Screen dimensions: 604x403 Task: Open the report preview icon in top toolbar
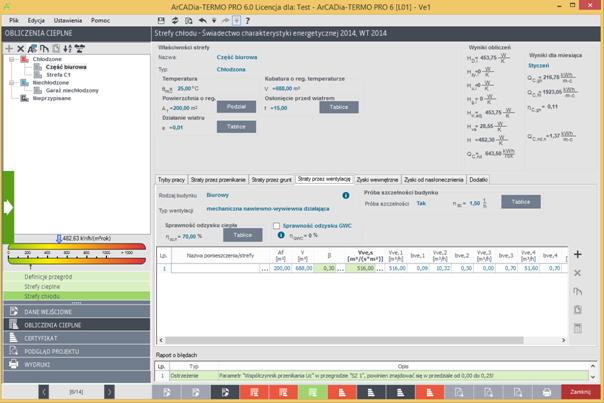point(189,20)
